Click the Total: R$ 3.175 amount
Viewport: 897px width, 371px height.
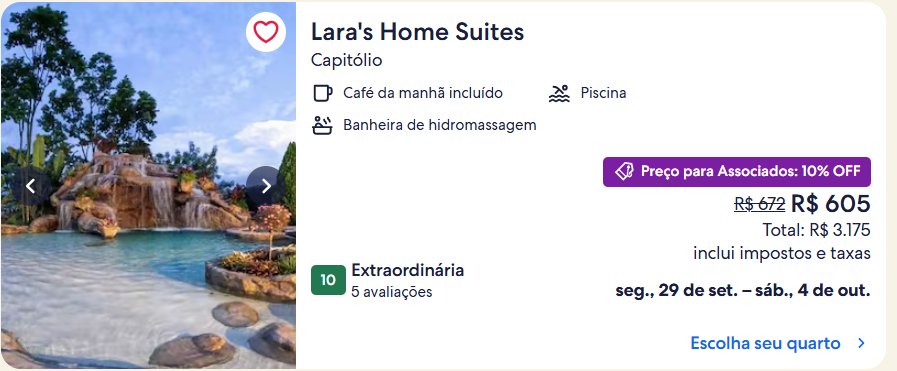[x=816, y=230]
